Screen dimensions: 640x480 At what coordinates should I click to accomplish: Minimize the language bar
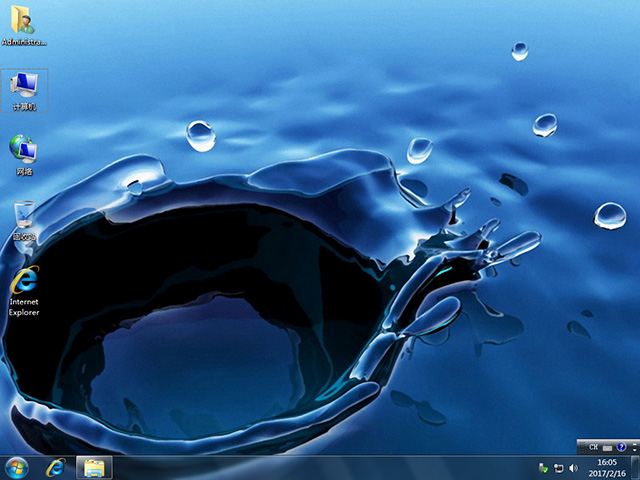(x=635, y=444)
